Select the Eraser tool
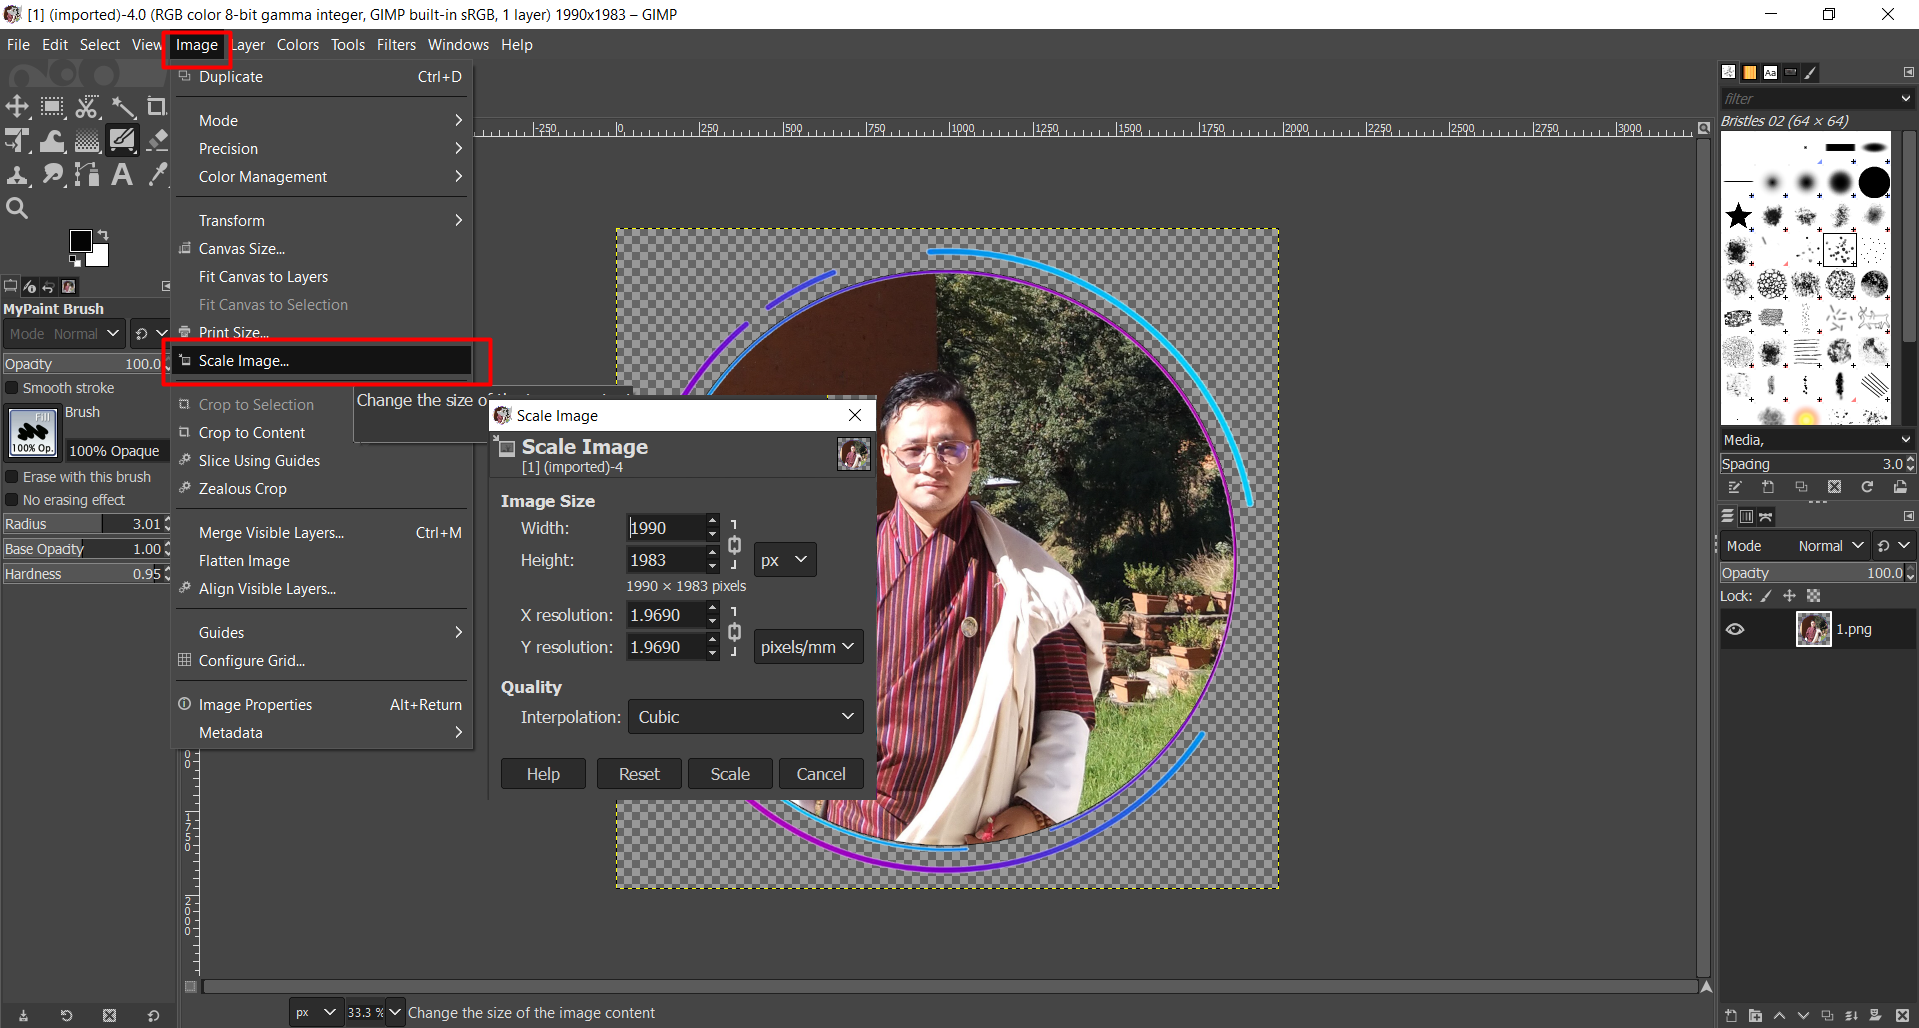This screenshot has height=1028, width=1919. tap(157, 140)
